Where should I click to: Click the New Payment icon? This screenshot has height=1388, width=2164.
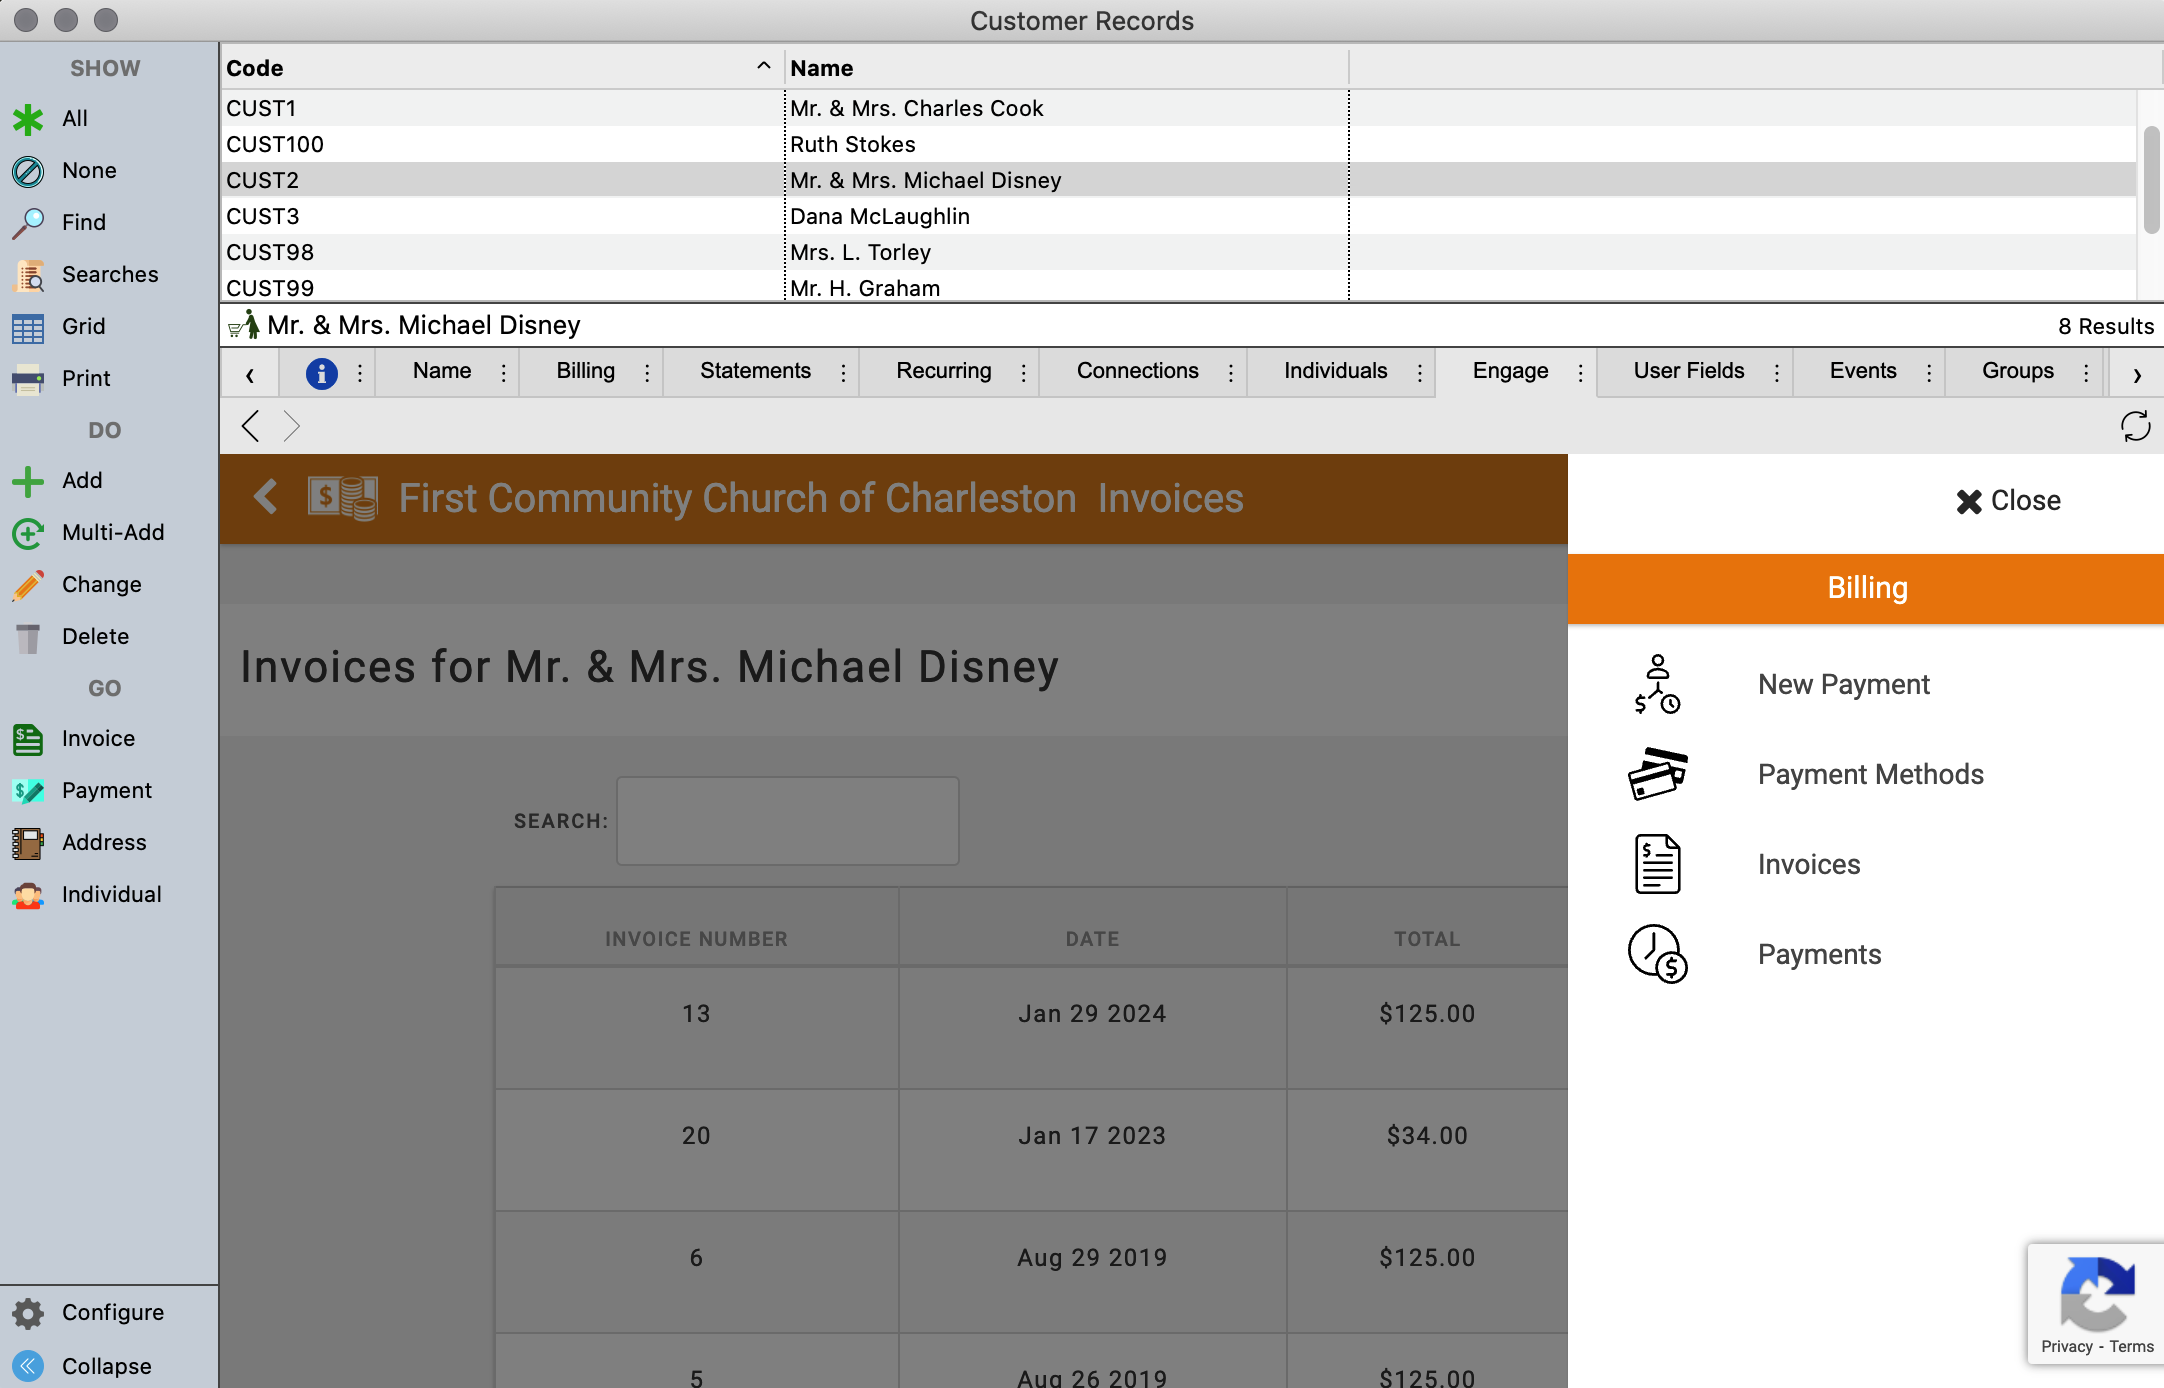click(x=1657, y=684)
